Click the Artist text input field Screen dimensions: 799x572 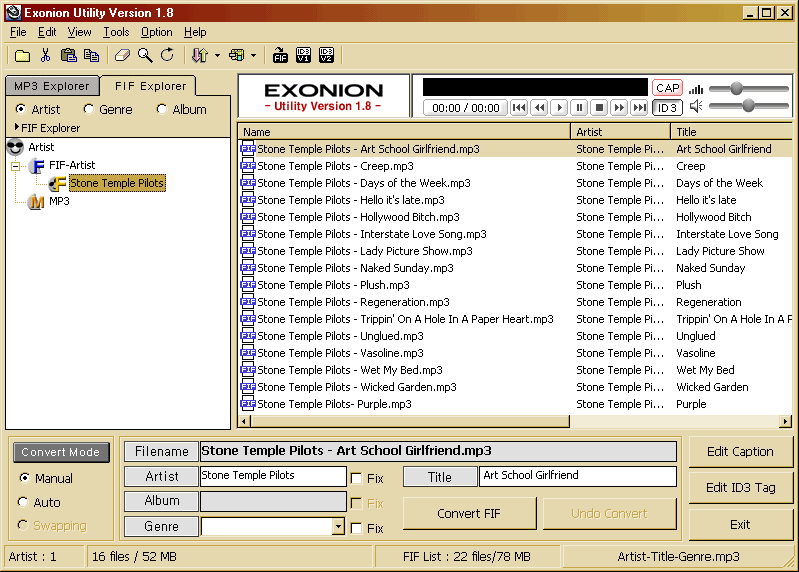point(273,476)
